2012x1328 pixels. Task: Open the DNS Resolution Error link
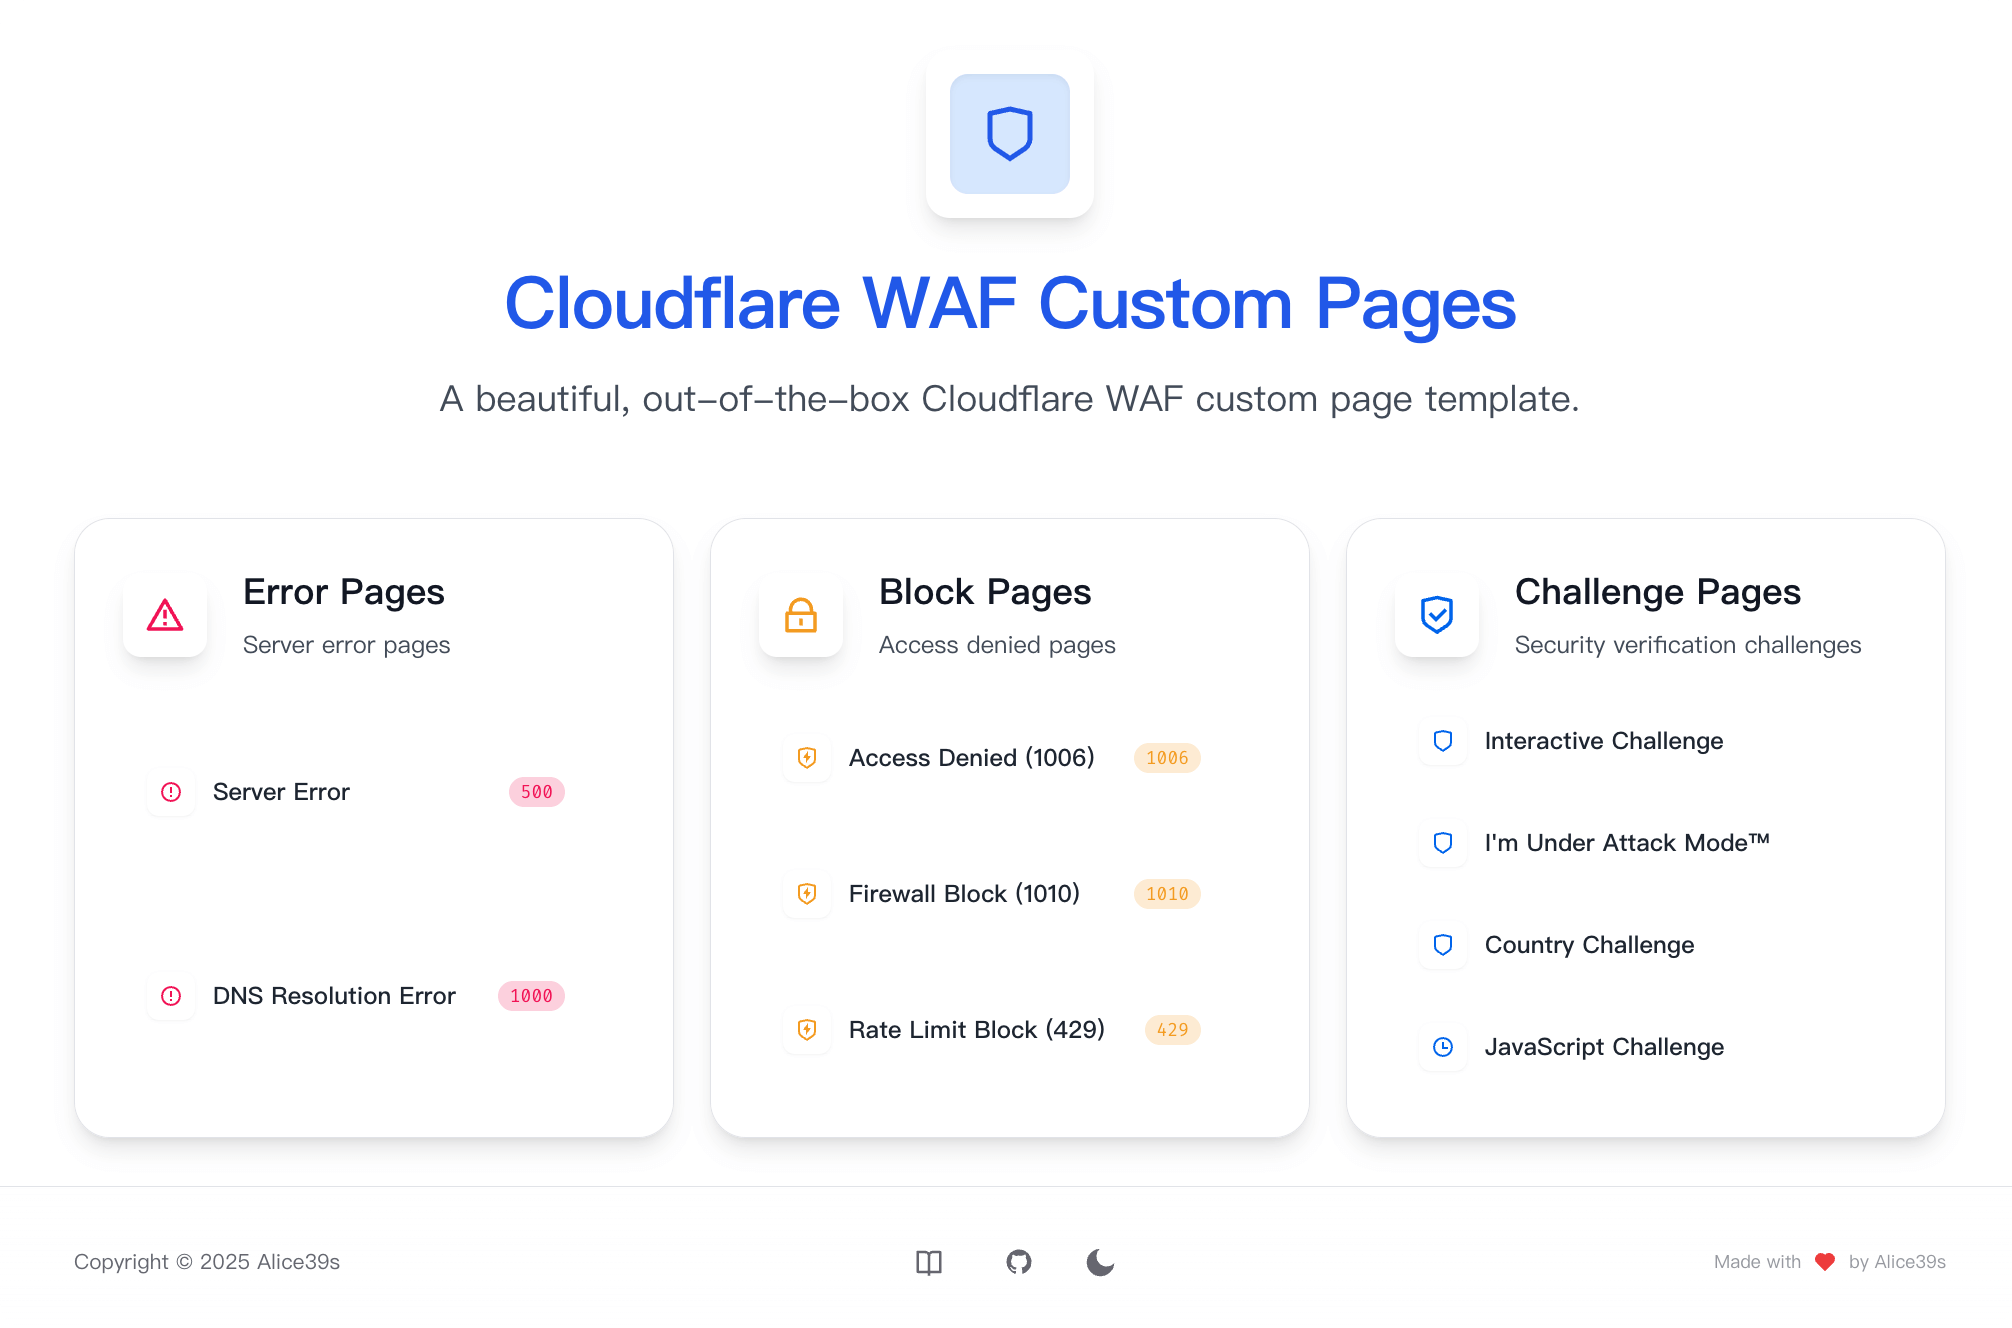(356, 996)
